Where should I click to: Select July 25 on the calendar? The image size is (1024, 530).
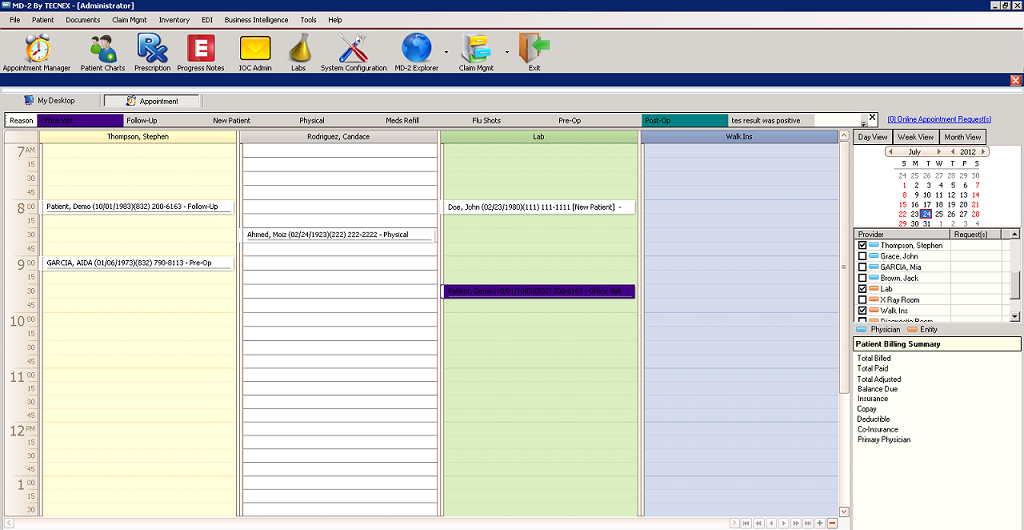click(x=938, y=214)
